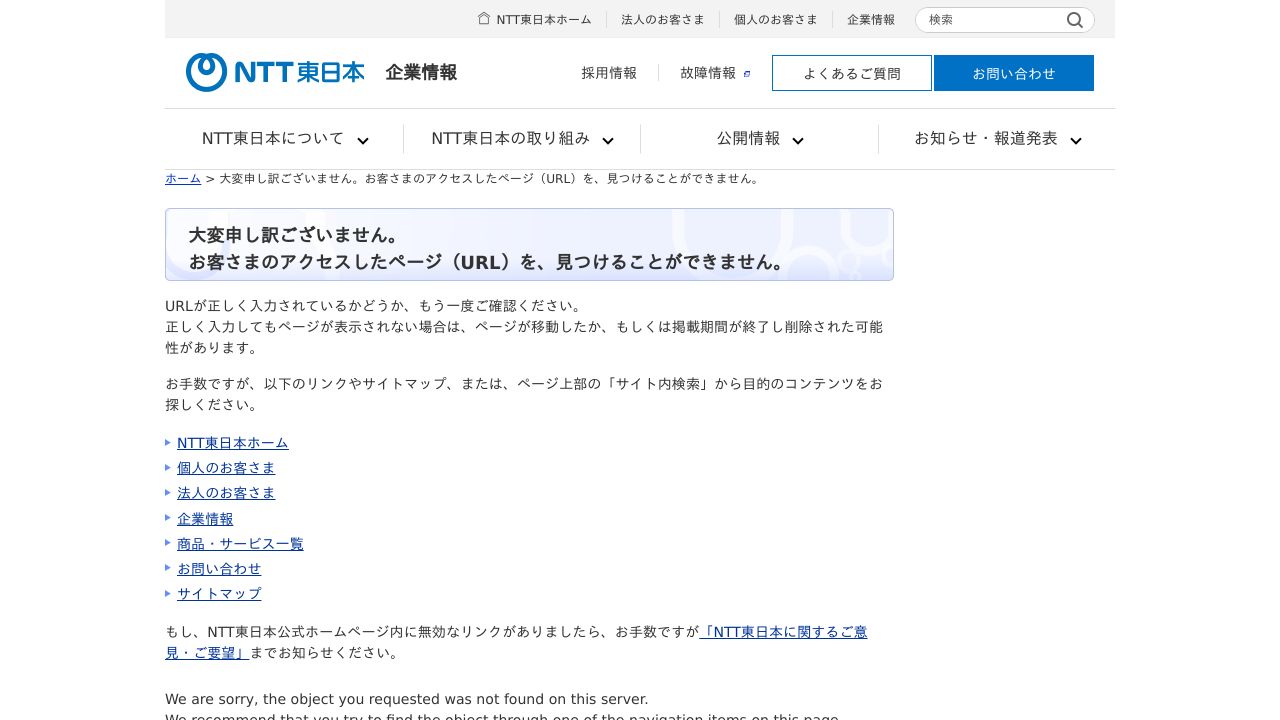The image size is (1280, 720).
Task: Click the triangle bullet before サイトマップ
Action: pyautogui.click(x=168, y=593)
